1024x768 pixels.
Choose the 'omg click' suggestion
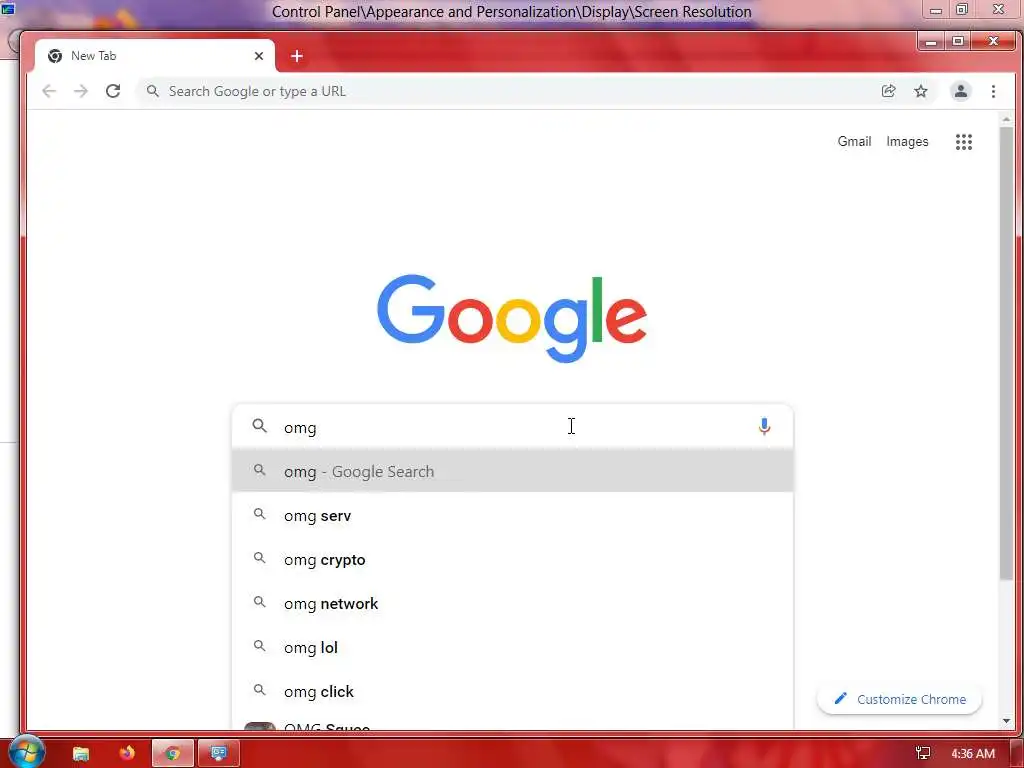[513, 691]
